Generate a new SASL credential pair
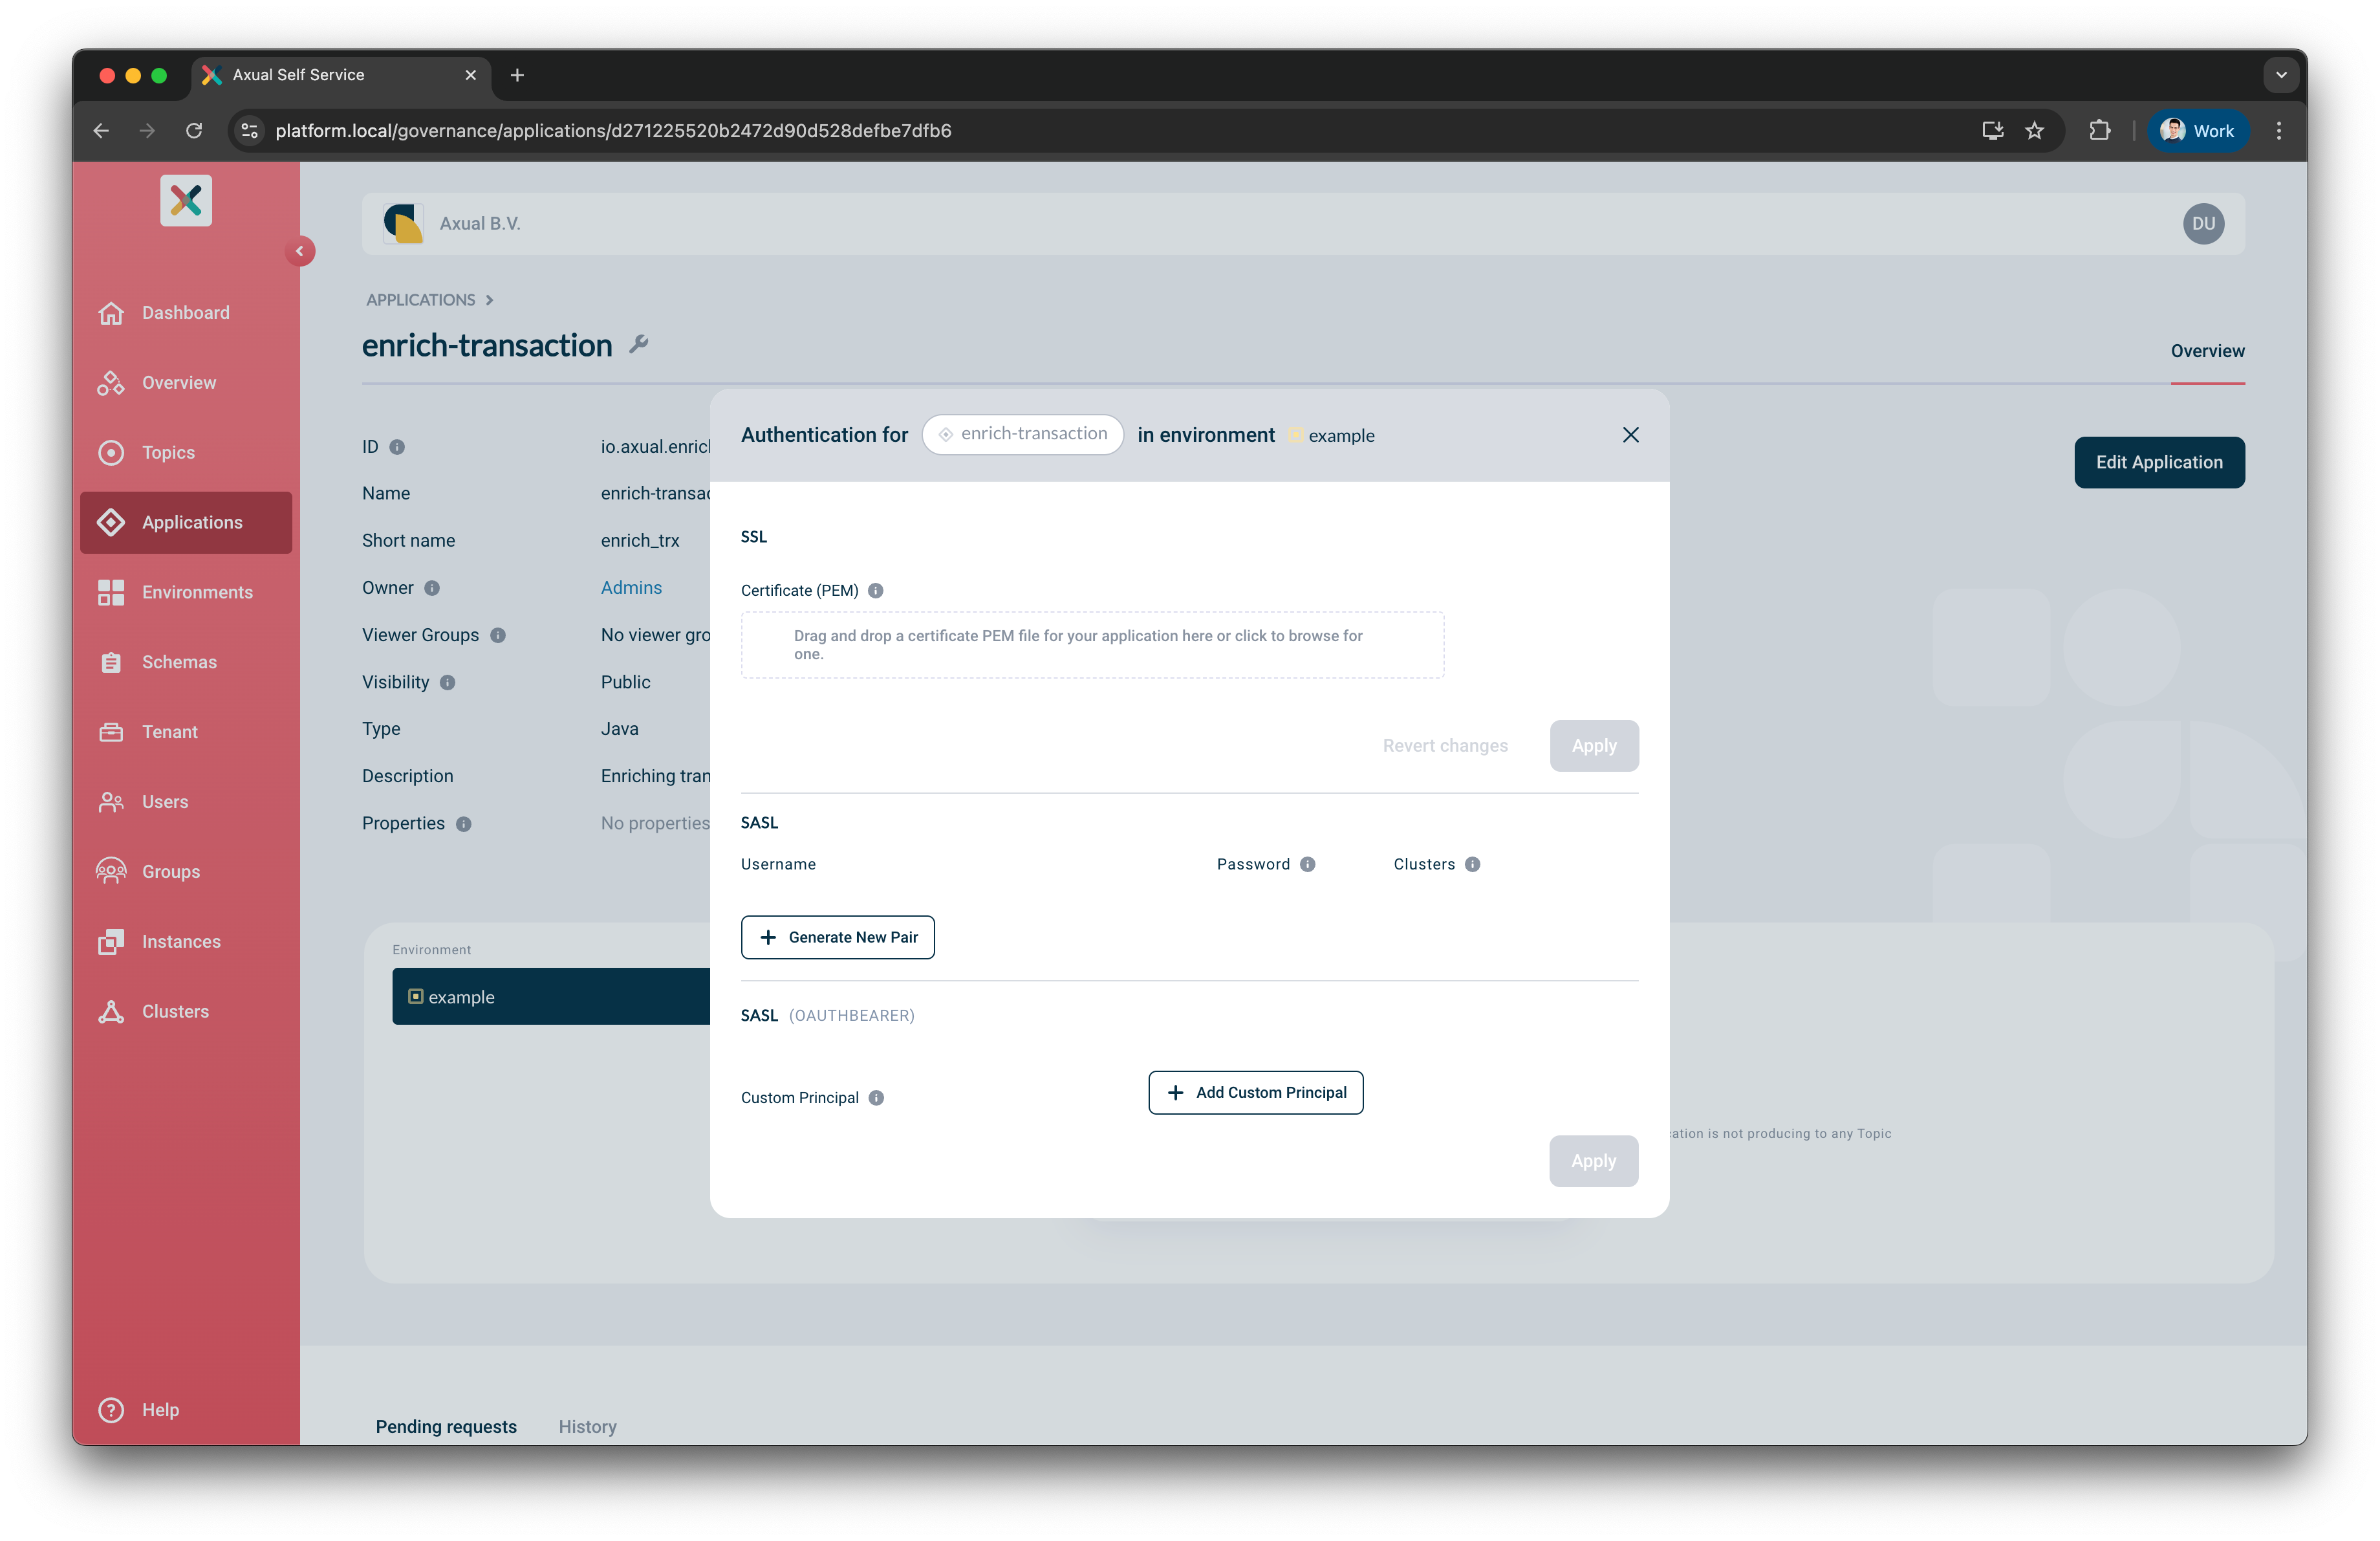Viewport: 2380px width, 1541px height. point(837,937)
